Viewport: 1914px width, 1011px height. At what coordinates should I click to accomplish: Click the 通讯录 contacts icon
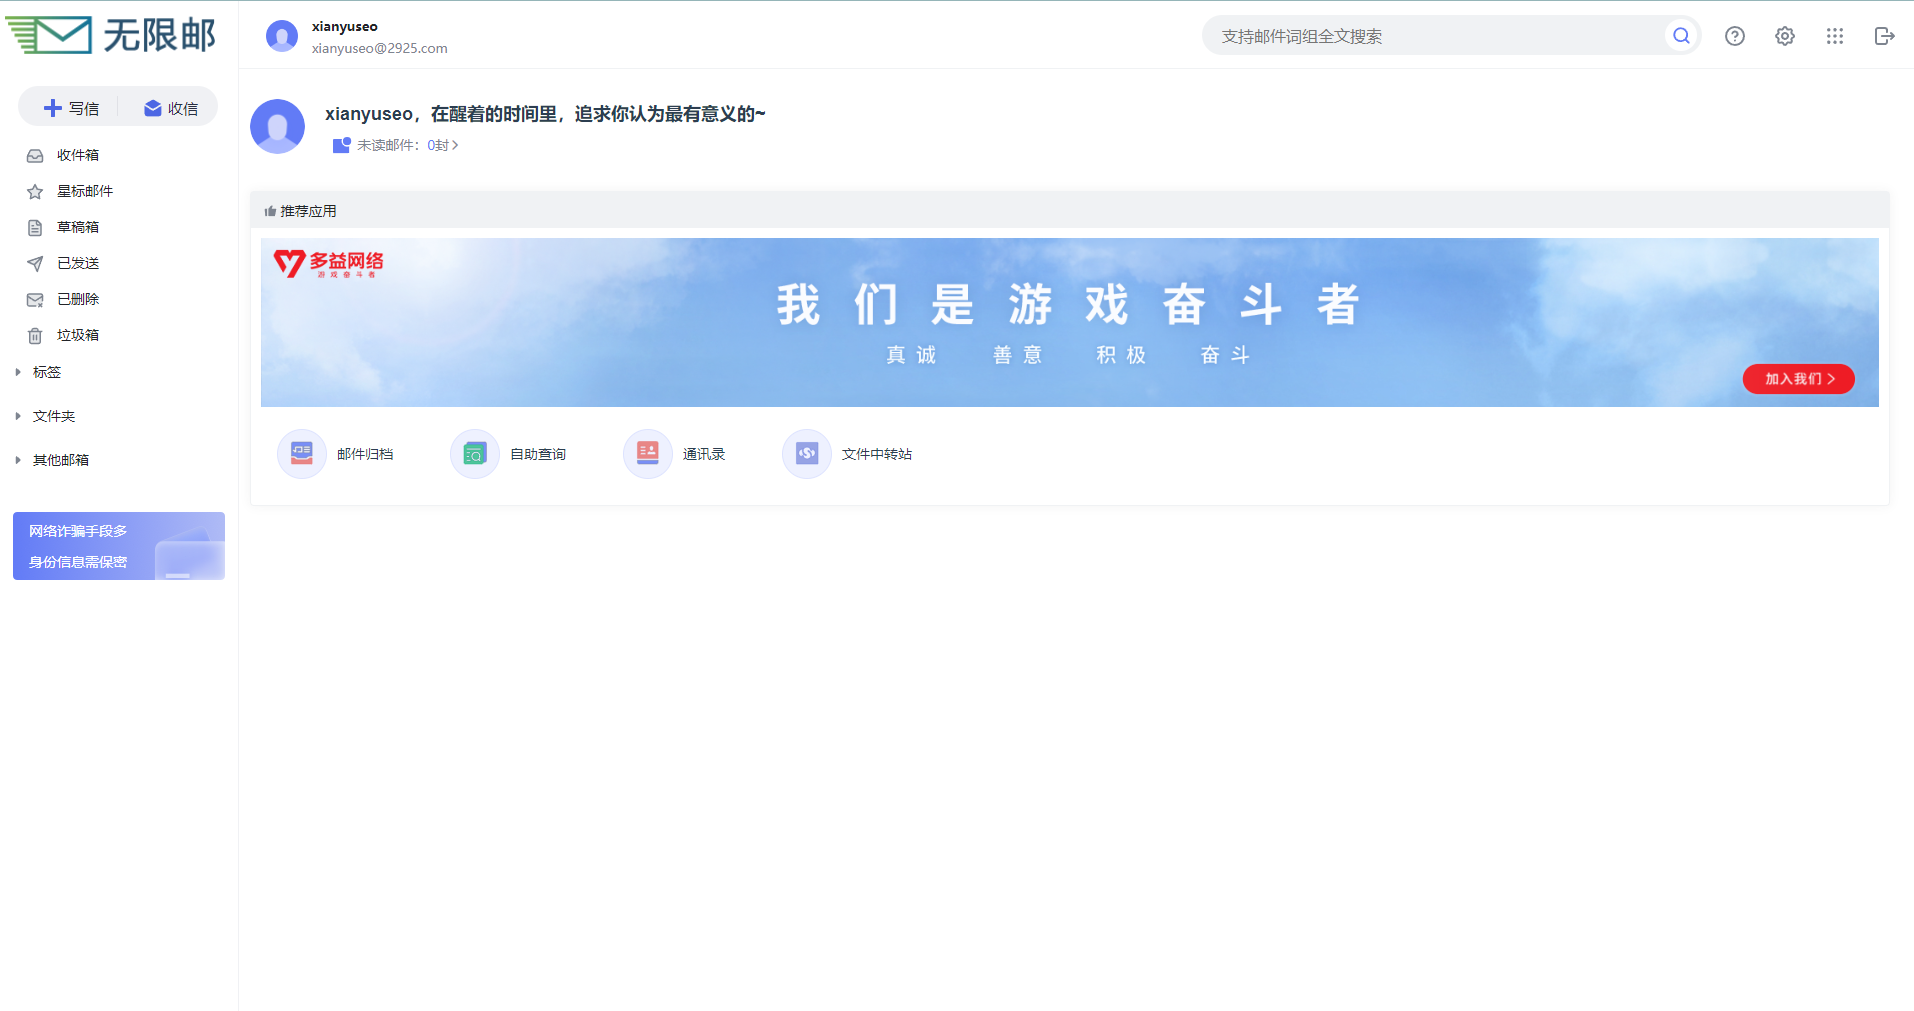[x=648, y=454]
